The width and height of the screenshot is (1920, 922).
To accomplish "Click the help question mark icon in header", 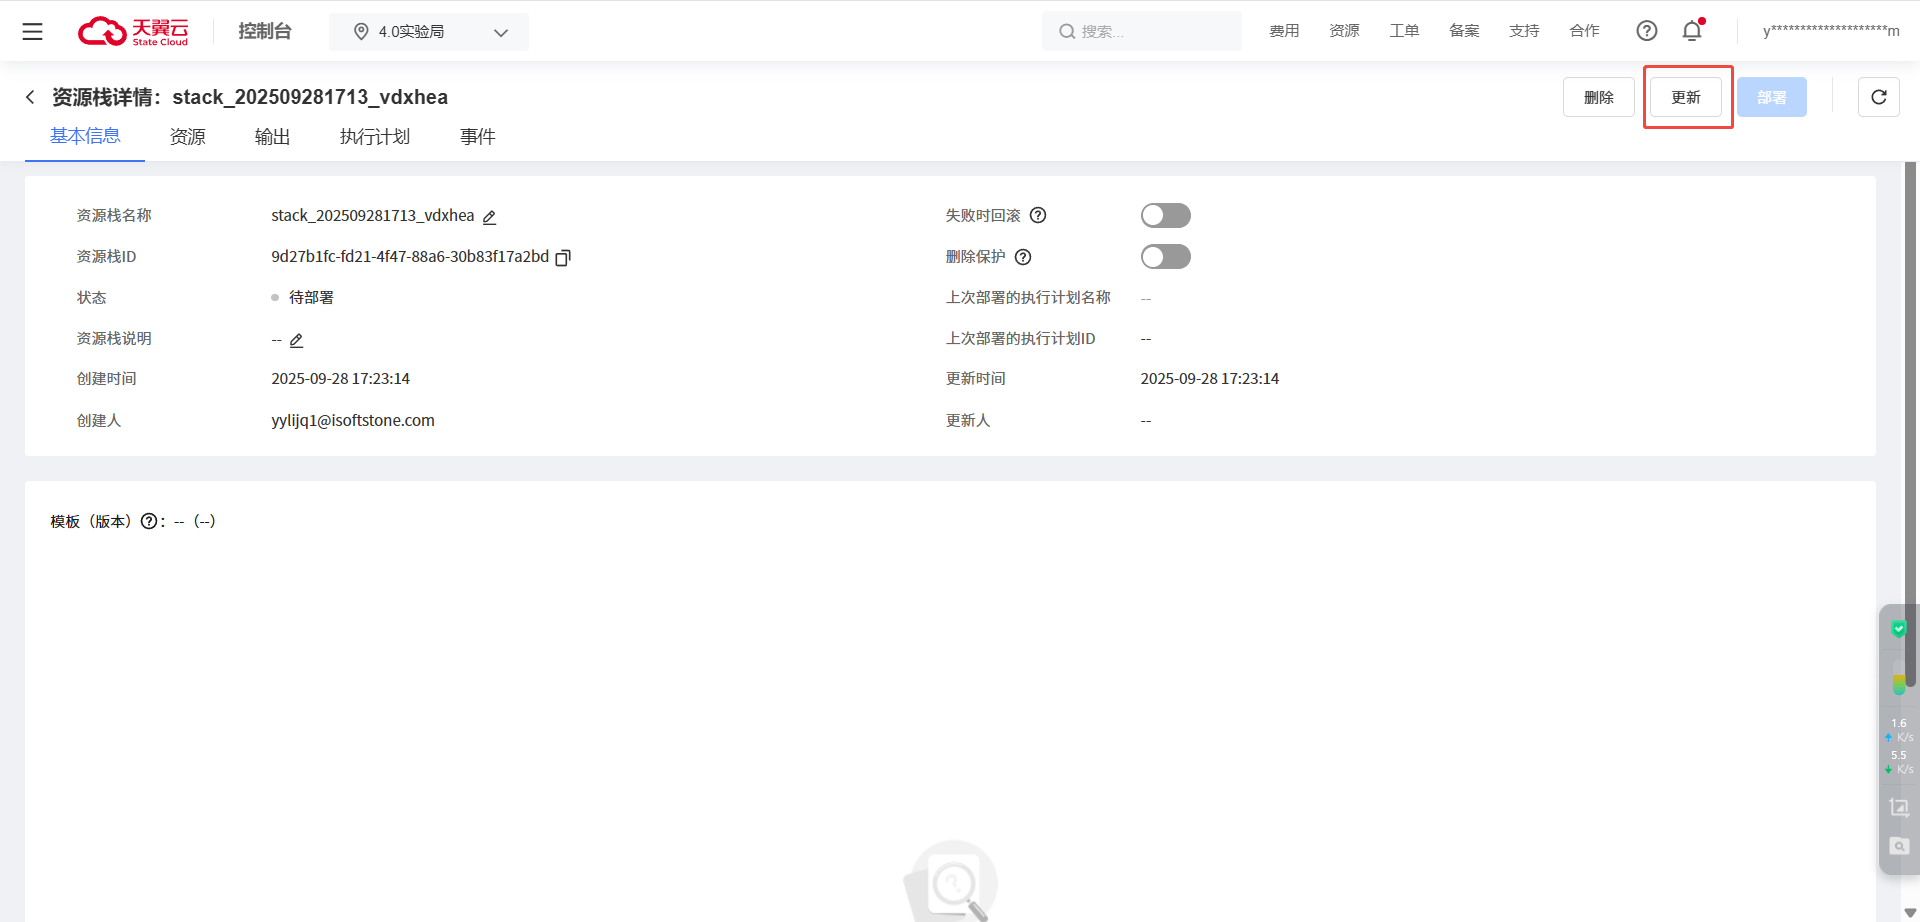I will (1647, 31).
